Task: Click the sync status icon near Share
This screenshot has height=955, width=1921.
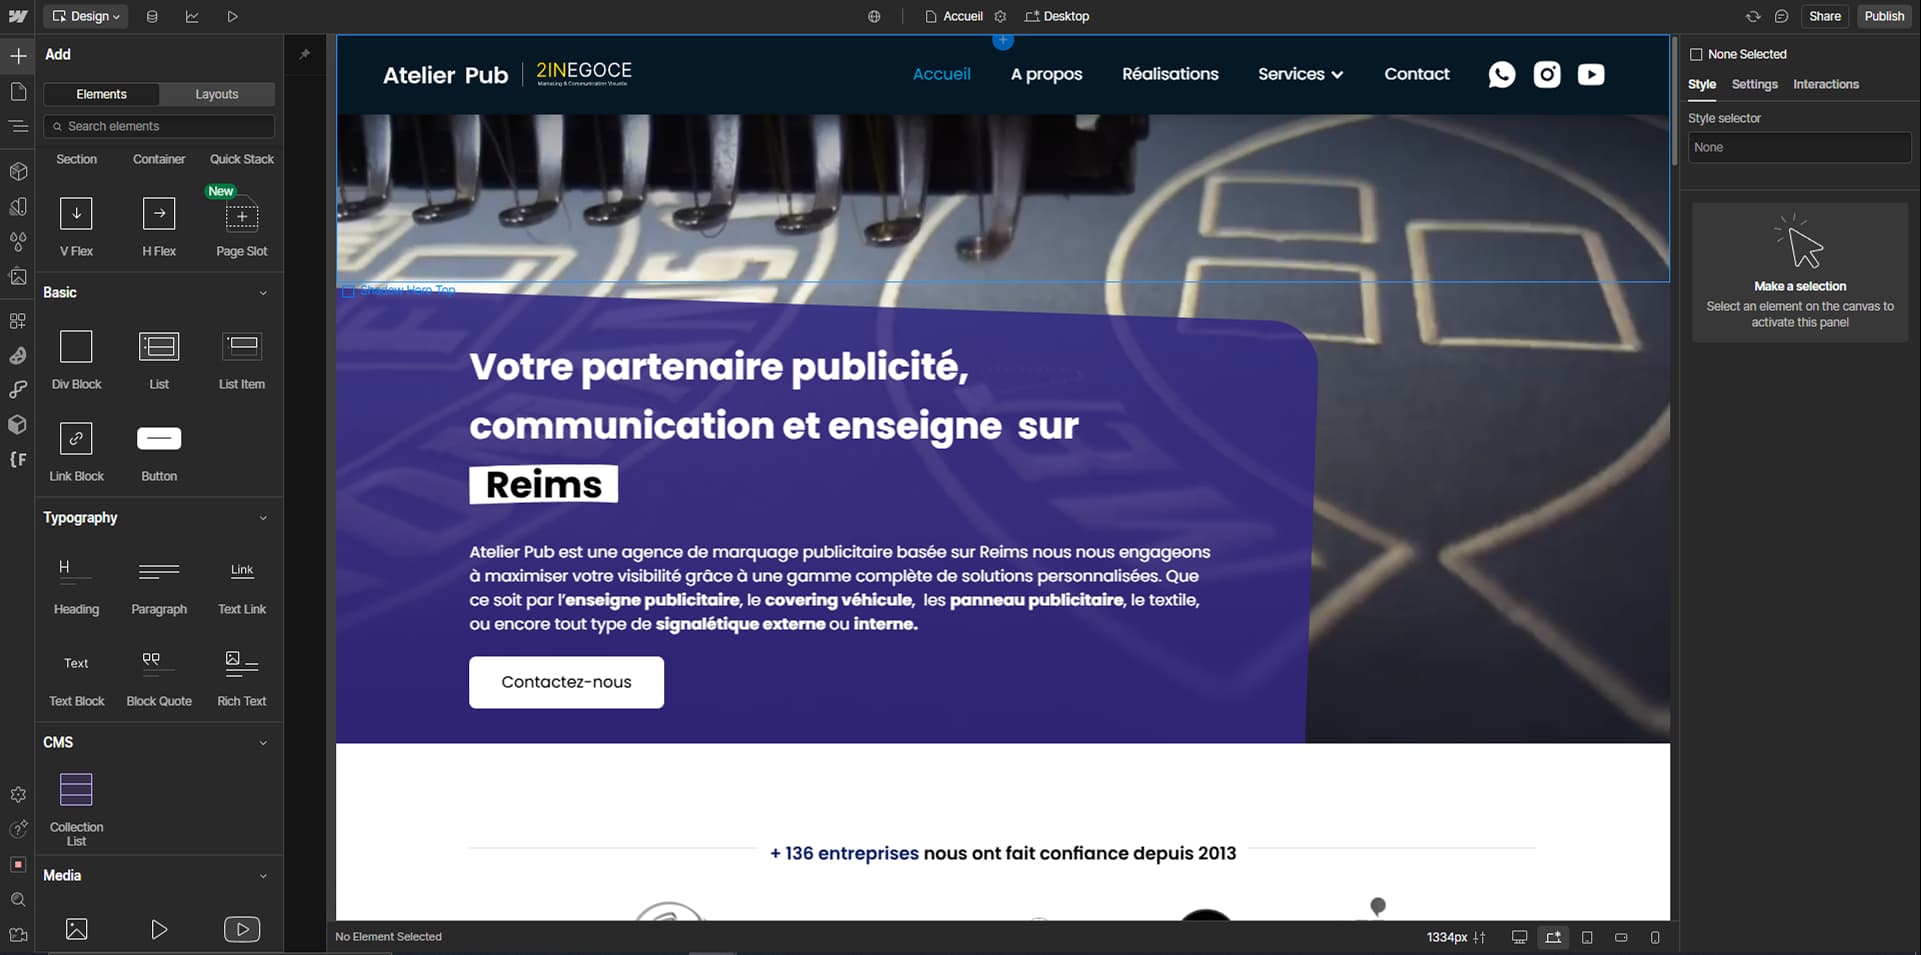Action: (1753, 16)
